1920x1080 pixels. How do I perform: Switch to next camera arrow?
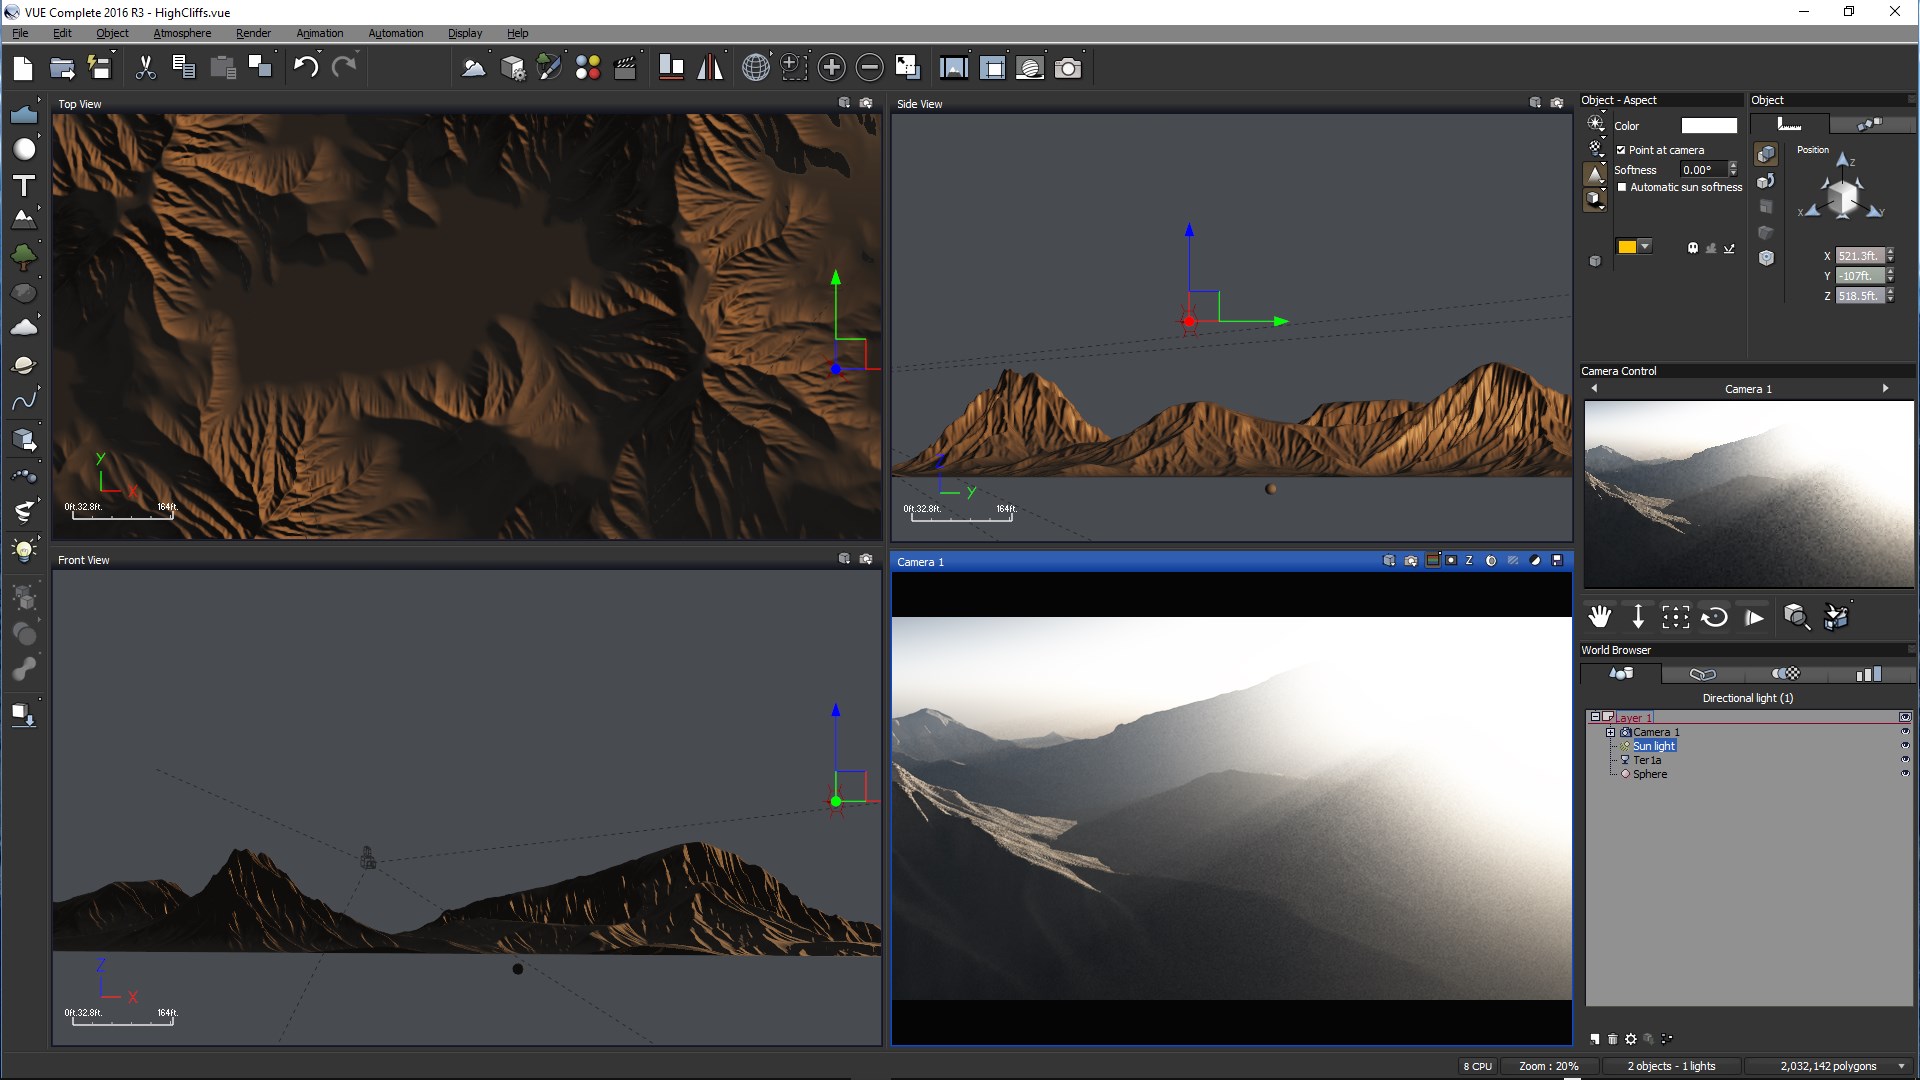coord(1885,389)
